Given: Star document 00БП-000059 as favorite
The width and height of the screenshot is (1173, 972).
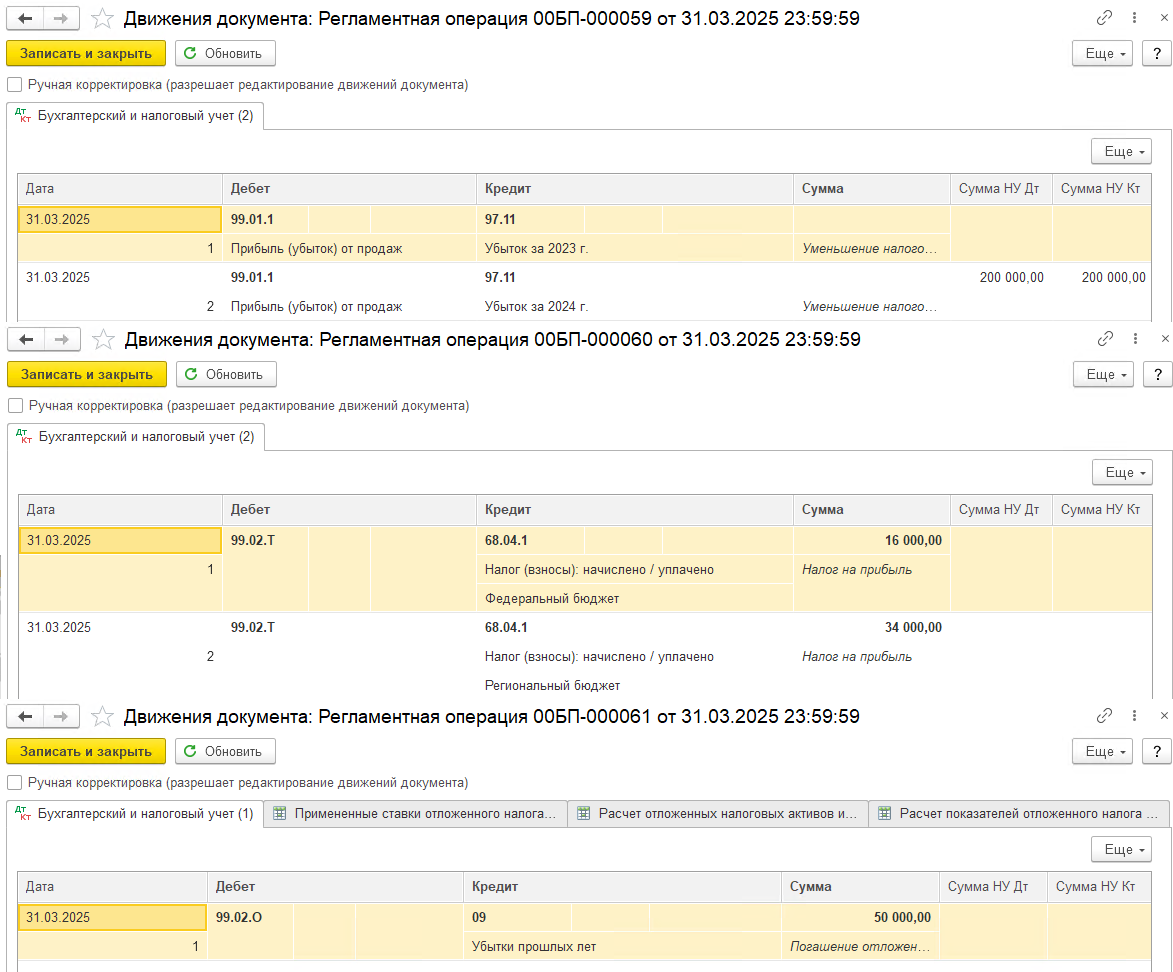Looking at the screenshot, I should pyautogui.click(x=102, y=18).
